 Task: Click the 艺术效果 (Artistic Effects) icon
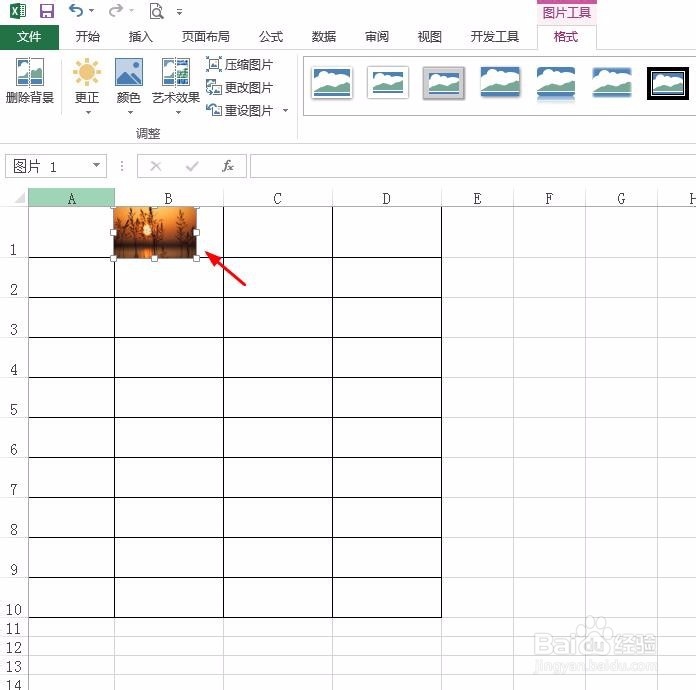click(x=176, y=72)
